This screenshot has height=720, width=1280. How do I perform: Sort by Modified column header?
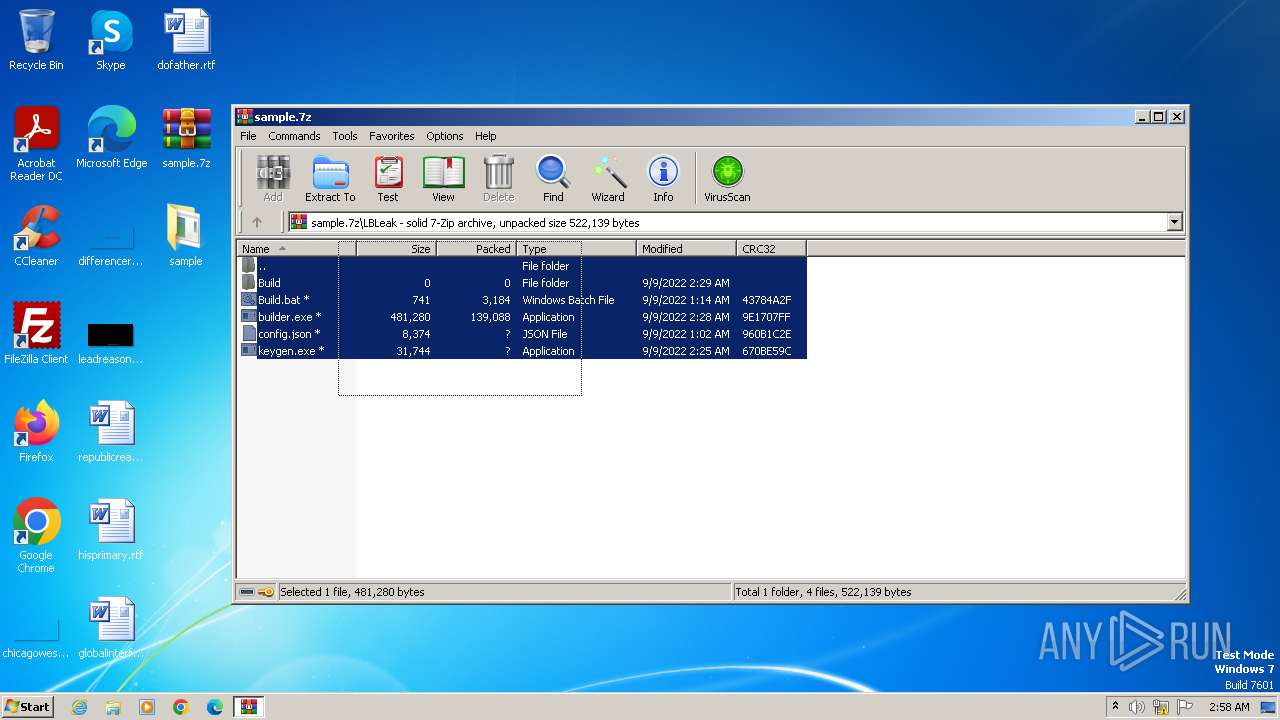(x=687, y=249)
